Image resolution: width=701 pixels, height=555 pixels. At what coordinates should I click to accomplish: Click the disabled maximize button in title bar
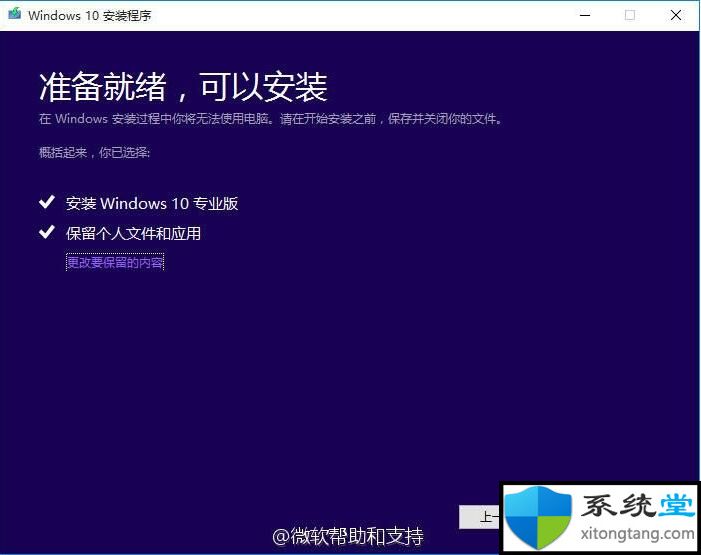tap(630, 15)
